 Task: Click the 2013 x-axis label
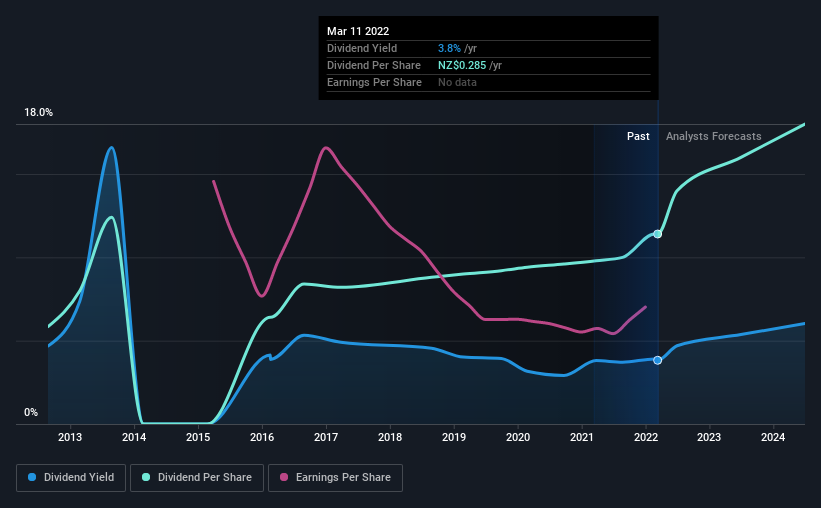(x=70, y=437)
